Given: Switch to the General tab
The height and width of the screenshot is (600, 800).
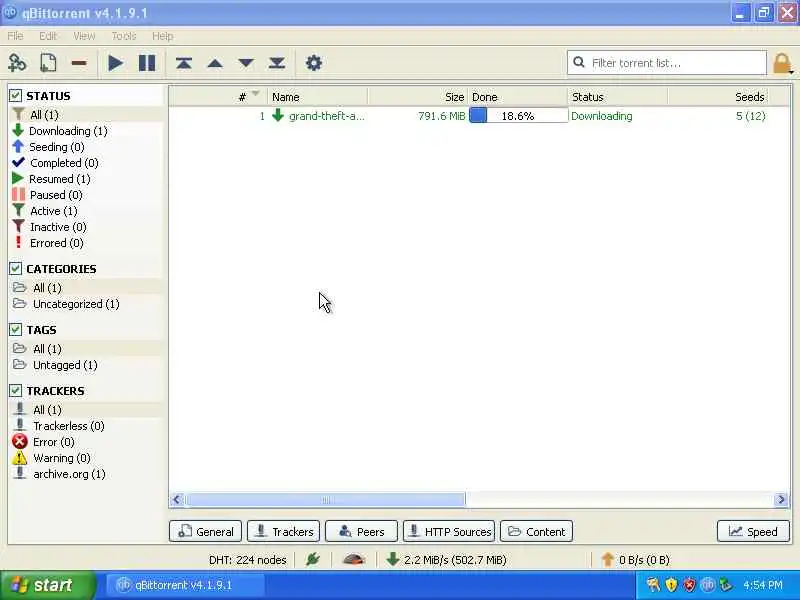Looking at the screenshot, I should pos(205,531).
